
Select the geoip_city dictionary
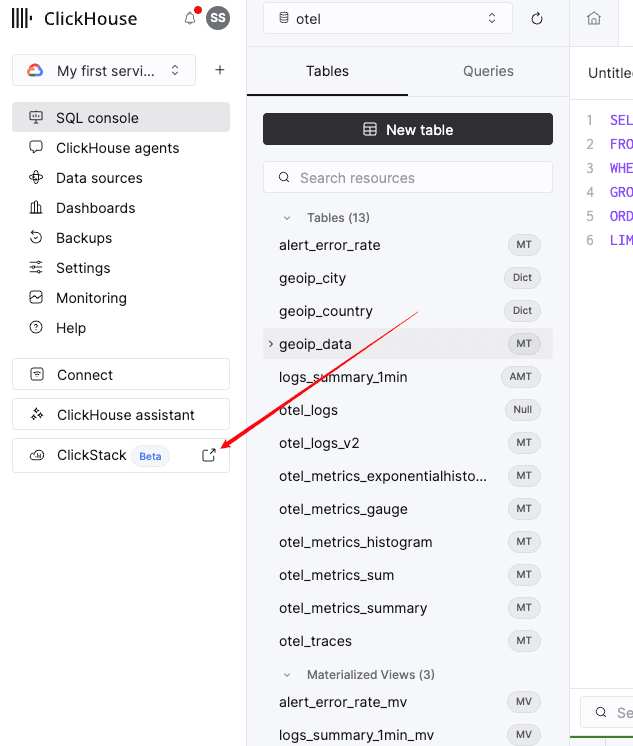(408, 278)
